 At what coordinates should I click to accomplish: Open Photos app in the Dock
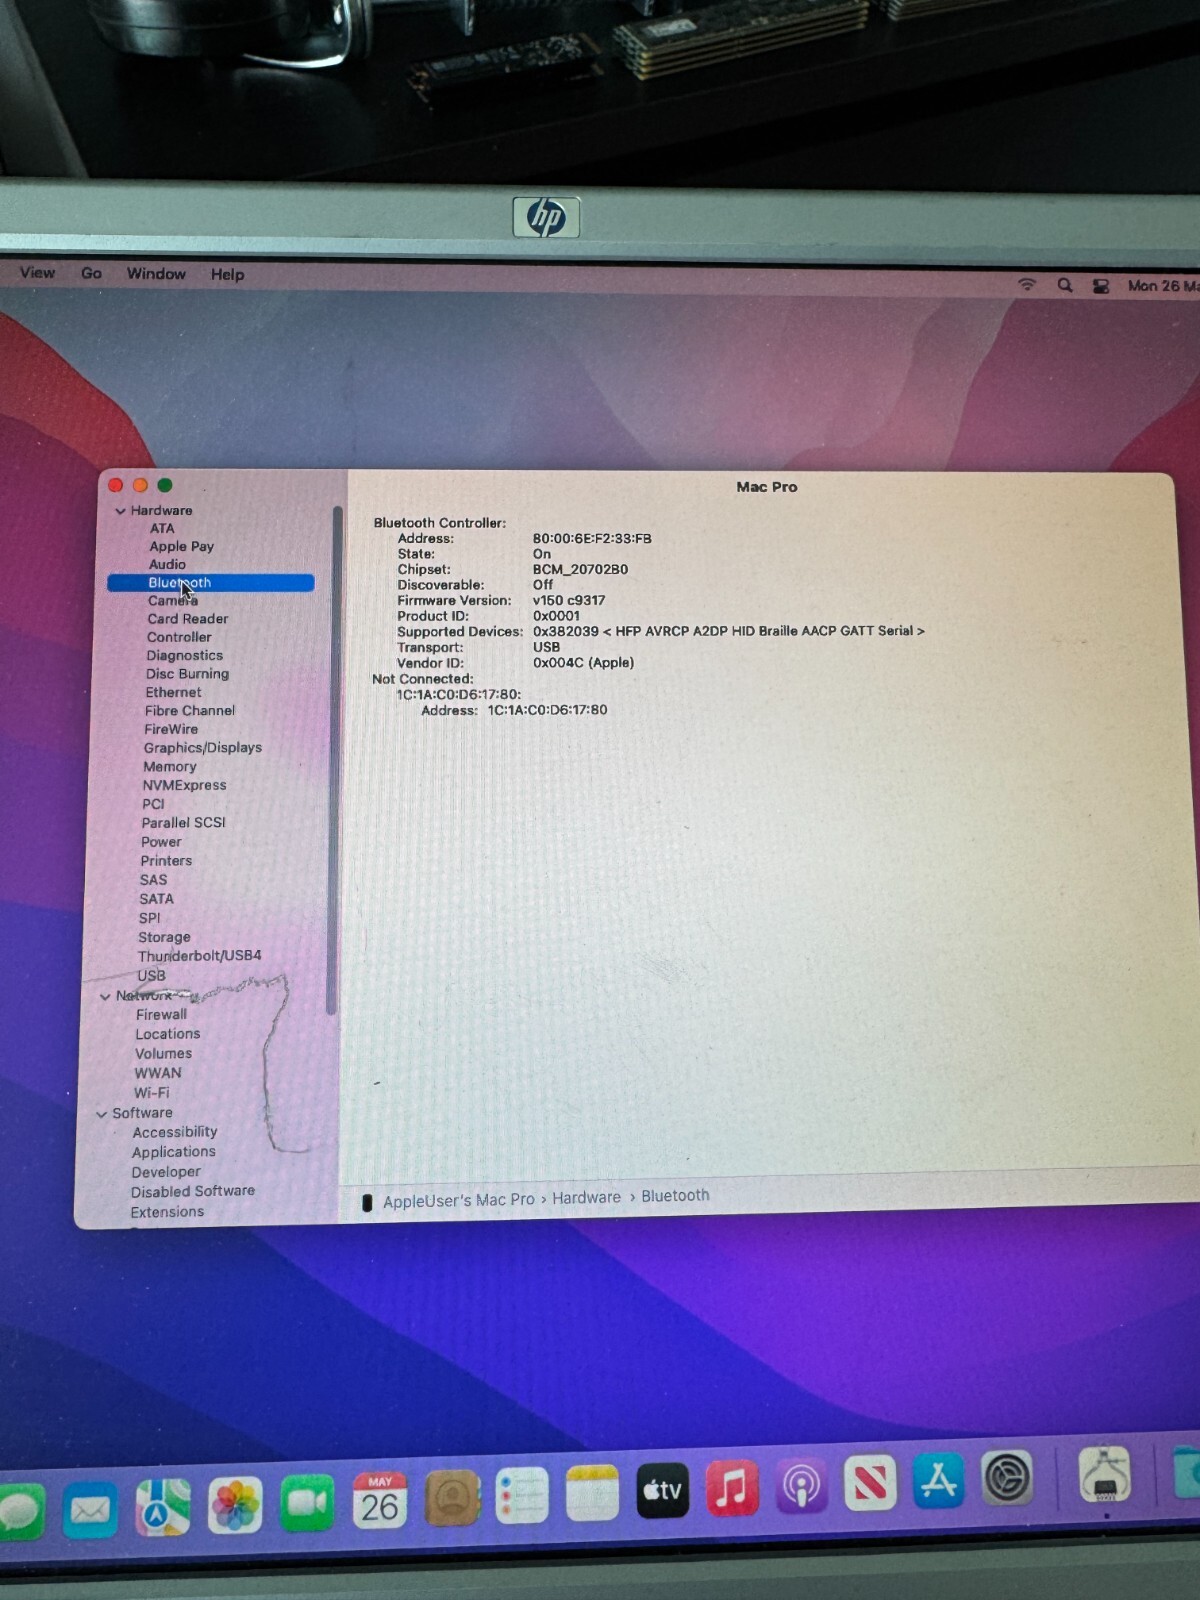click(235, 1505)
